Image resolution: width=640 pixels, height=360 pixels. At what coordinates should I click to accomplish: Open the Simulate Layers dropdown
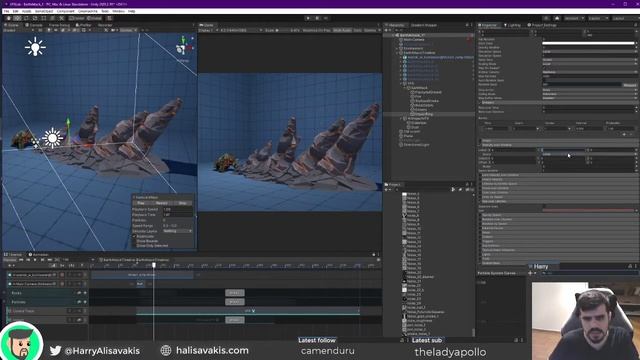178,231
